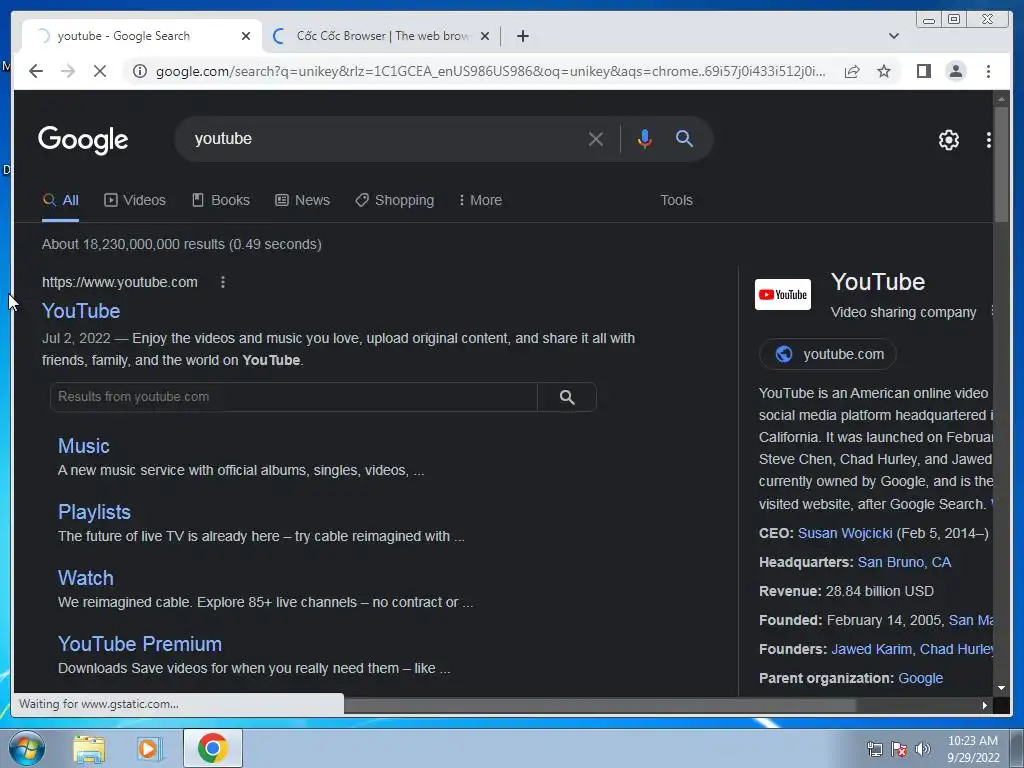Launch Windows Media Player from taskbar
The height and width of the screenshot is (768, 1024).
[149, 749]
